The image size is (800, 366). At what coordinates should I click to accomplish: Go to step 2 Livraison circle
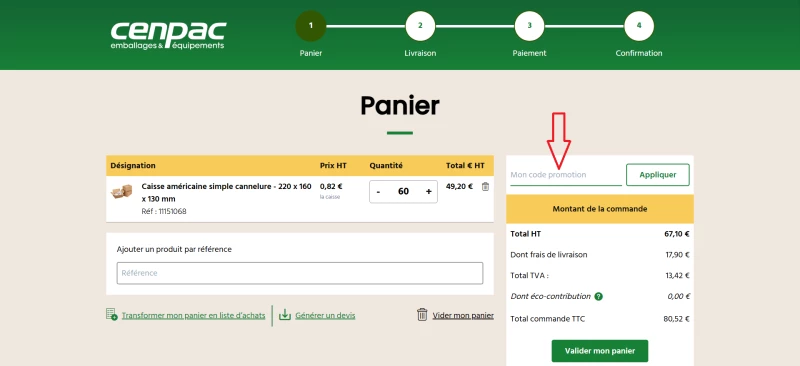420,26
